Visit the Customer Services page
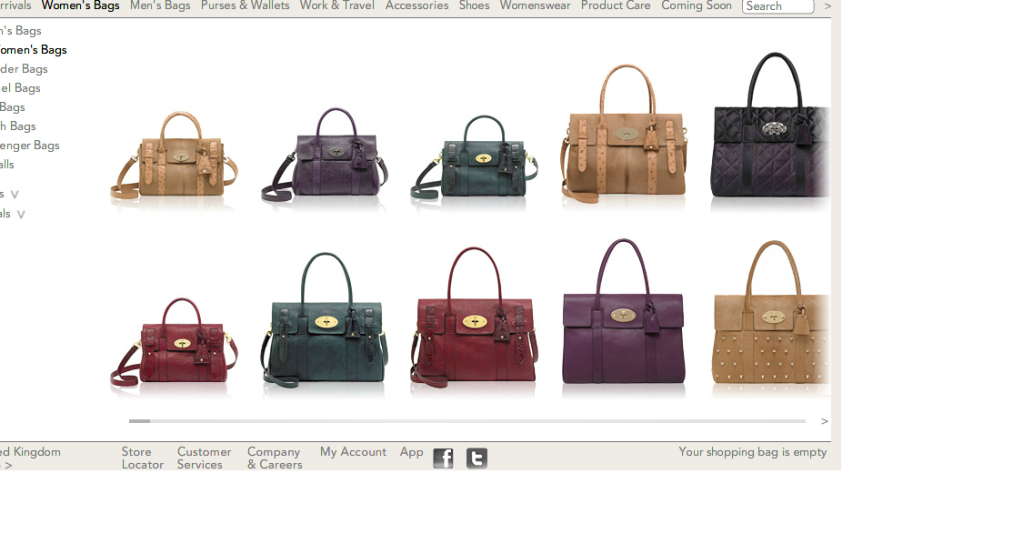 pyautogui.click(x=203, y=458)
